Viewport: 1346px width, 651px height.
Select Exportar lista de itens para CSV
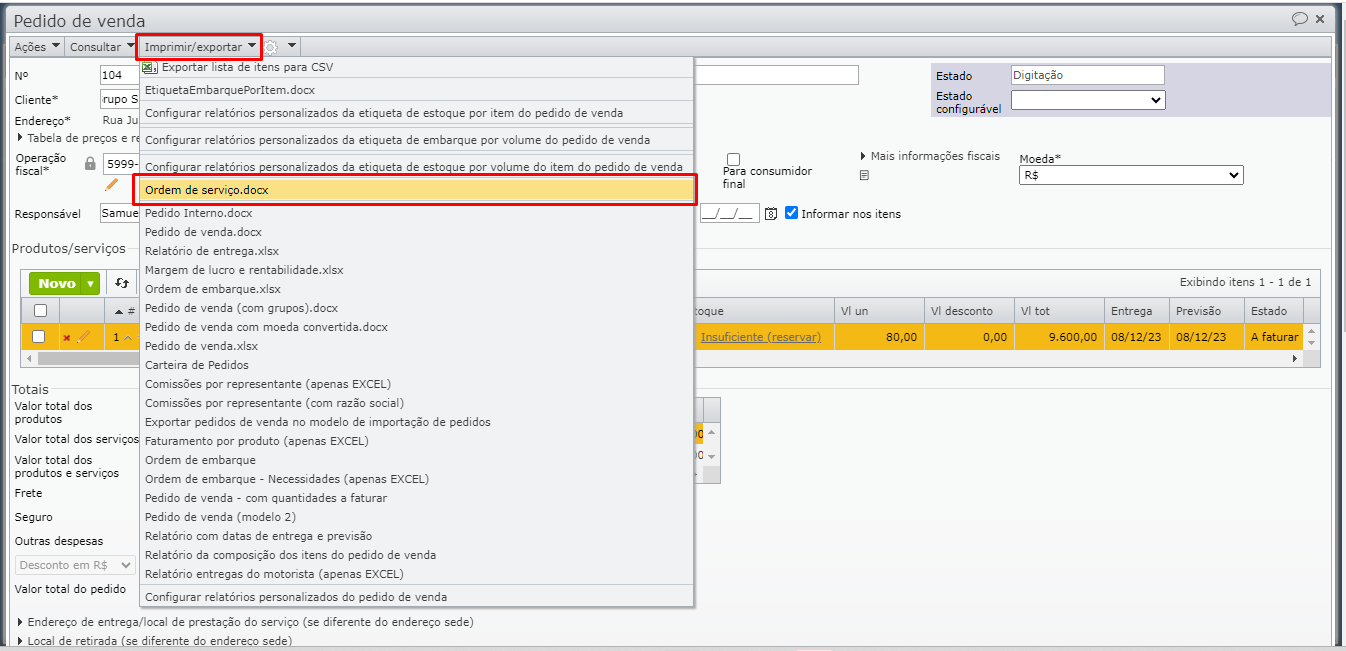(416, 67)
